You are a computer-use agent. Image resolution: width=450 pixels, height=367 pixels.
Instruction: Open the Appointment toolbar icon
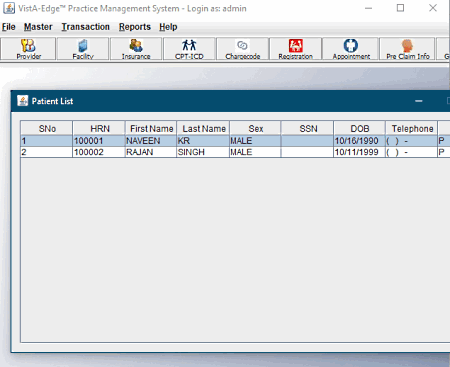[x=351, y=49]
